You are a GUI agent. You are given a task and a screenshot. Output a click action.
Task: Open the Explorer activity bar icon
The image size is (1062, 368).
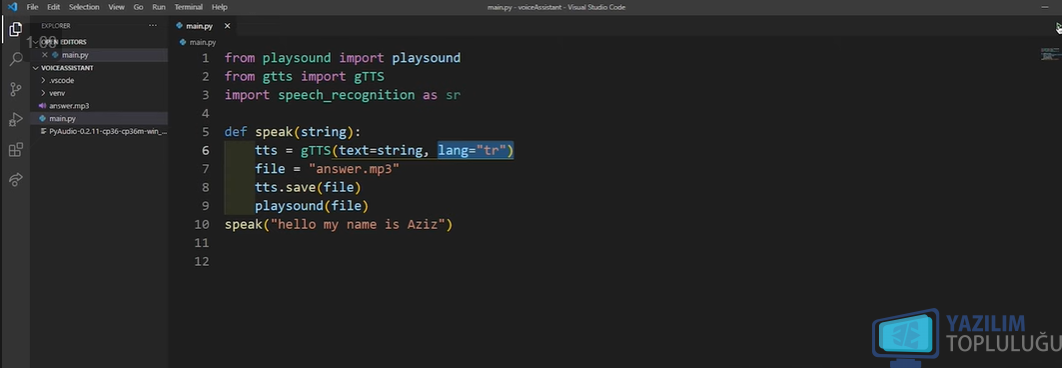[x=15, y=29]
